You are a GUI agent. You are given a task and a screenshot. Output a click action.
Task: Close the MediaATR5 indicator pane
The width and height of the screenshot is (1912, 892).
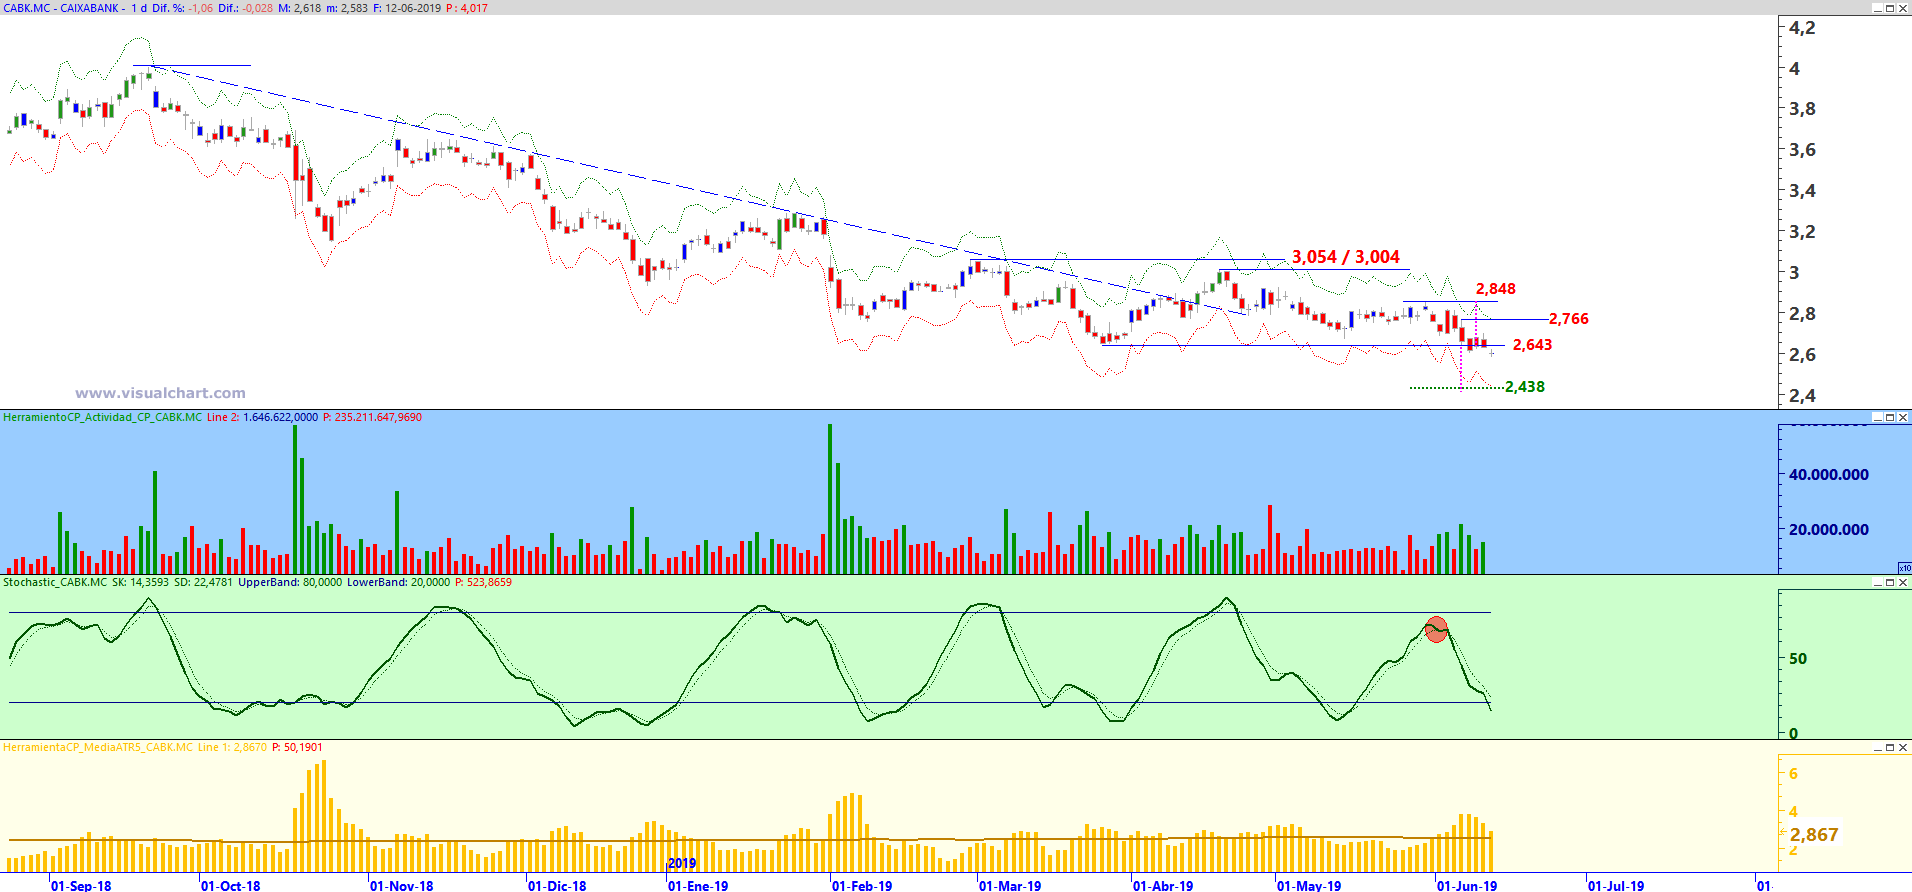click(x=1903, y=747)
